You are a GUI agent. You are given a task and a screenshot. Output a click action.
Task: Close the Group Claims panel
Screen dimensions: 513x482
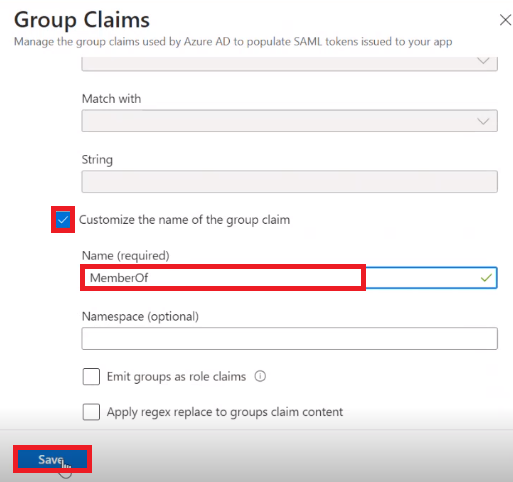(x=506, y=20)
